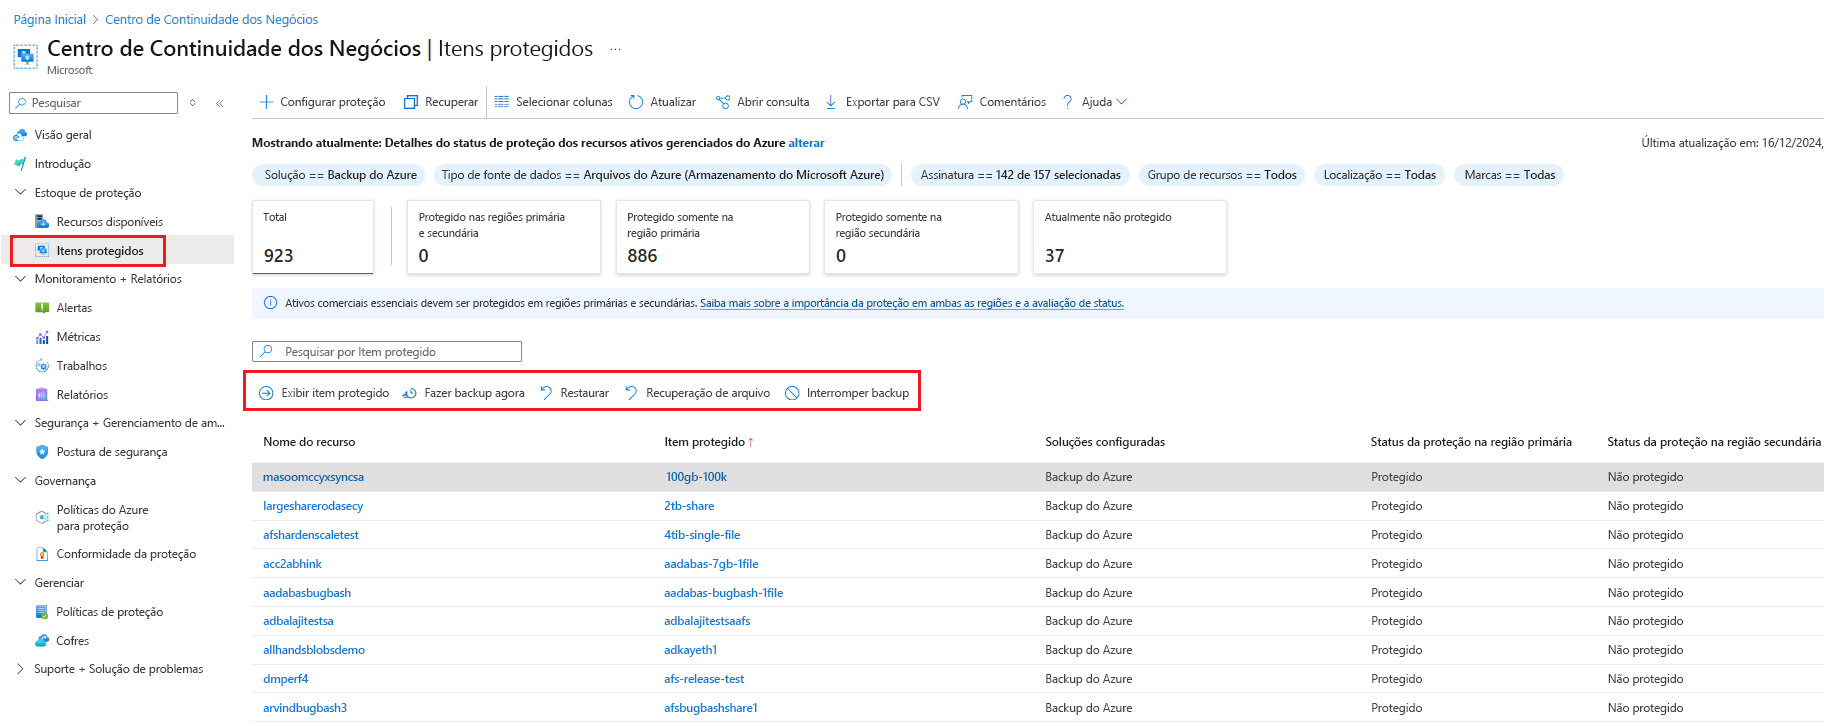Edit the Assinatura filter pill
The image size is (1834, 722).
tap(1020, 175)
